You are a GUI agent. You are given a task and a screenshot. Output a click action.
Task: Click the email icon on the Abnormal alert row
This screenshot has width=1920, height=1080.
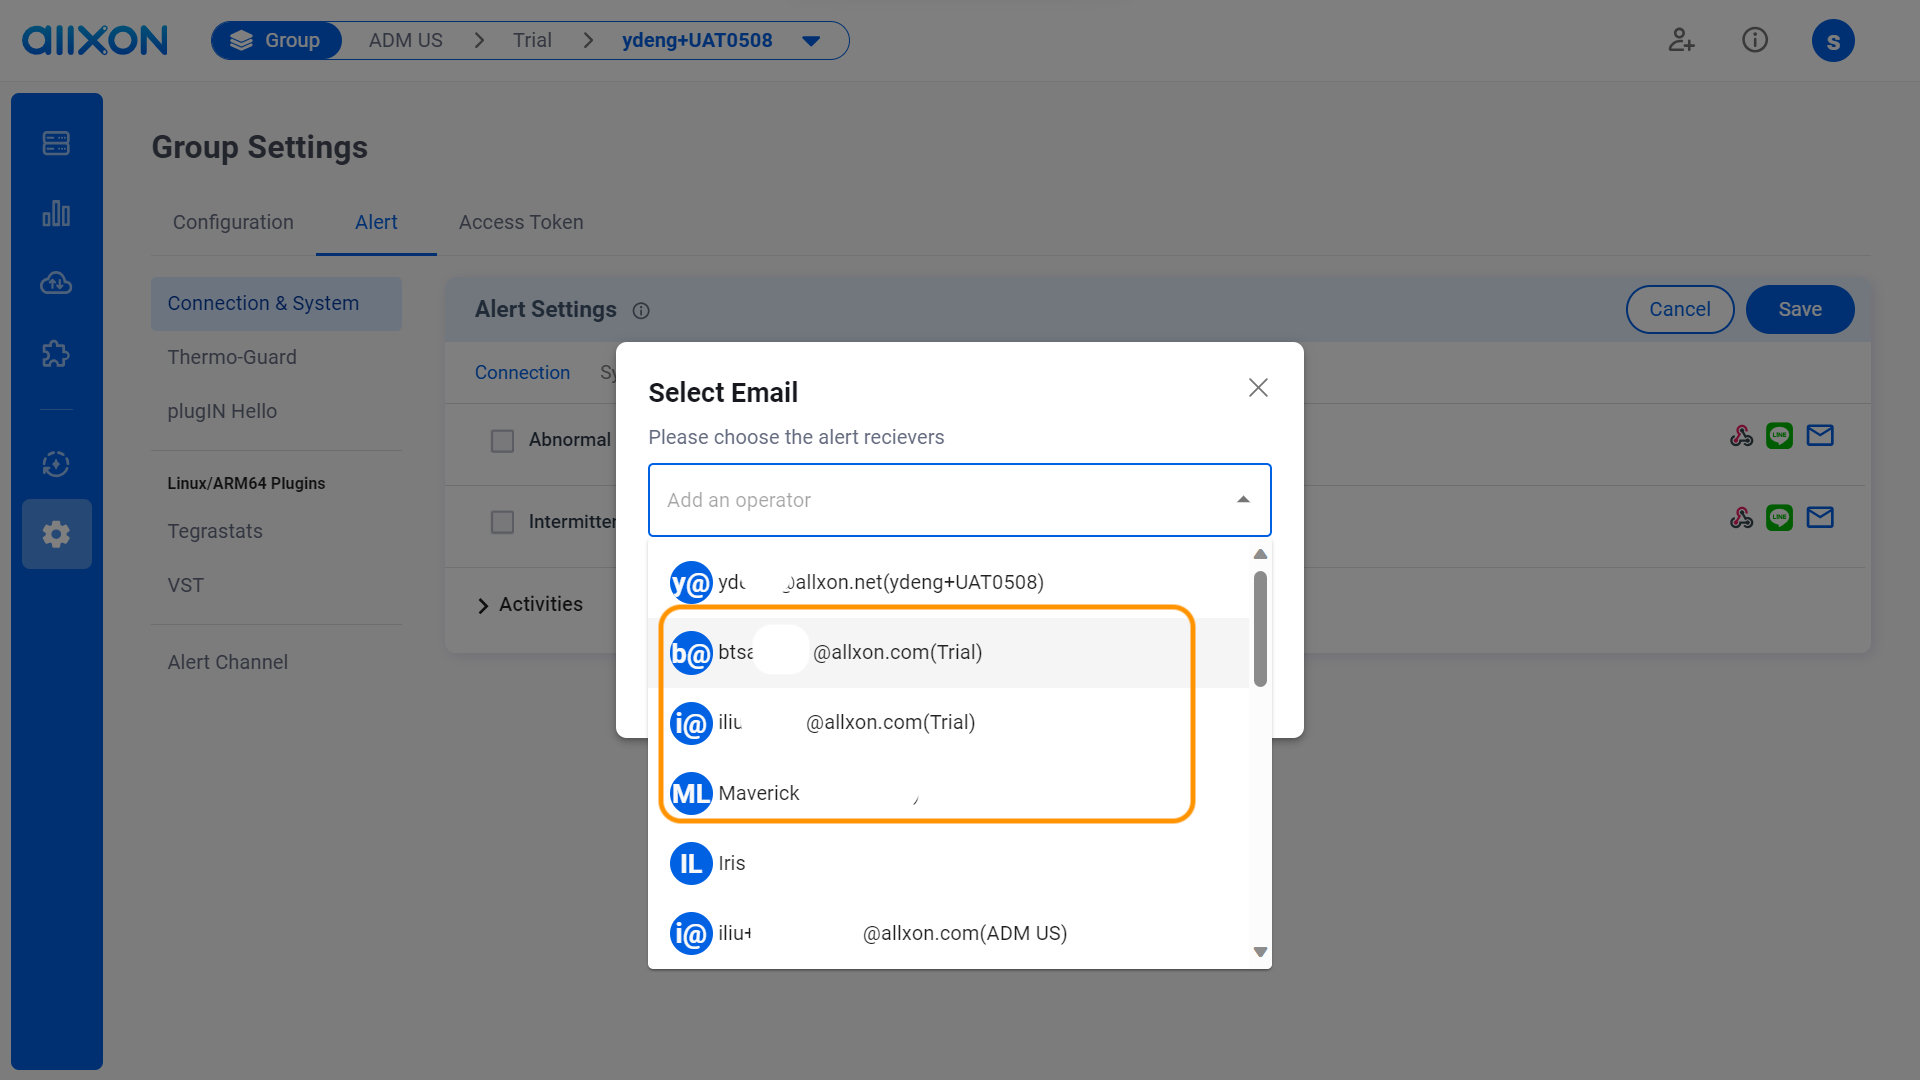1820,435
